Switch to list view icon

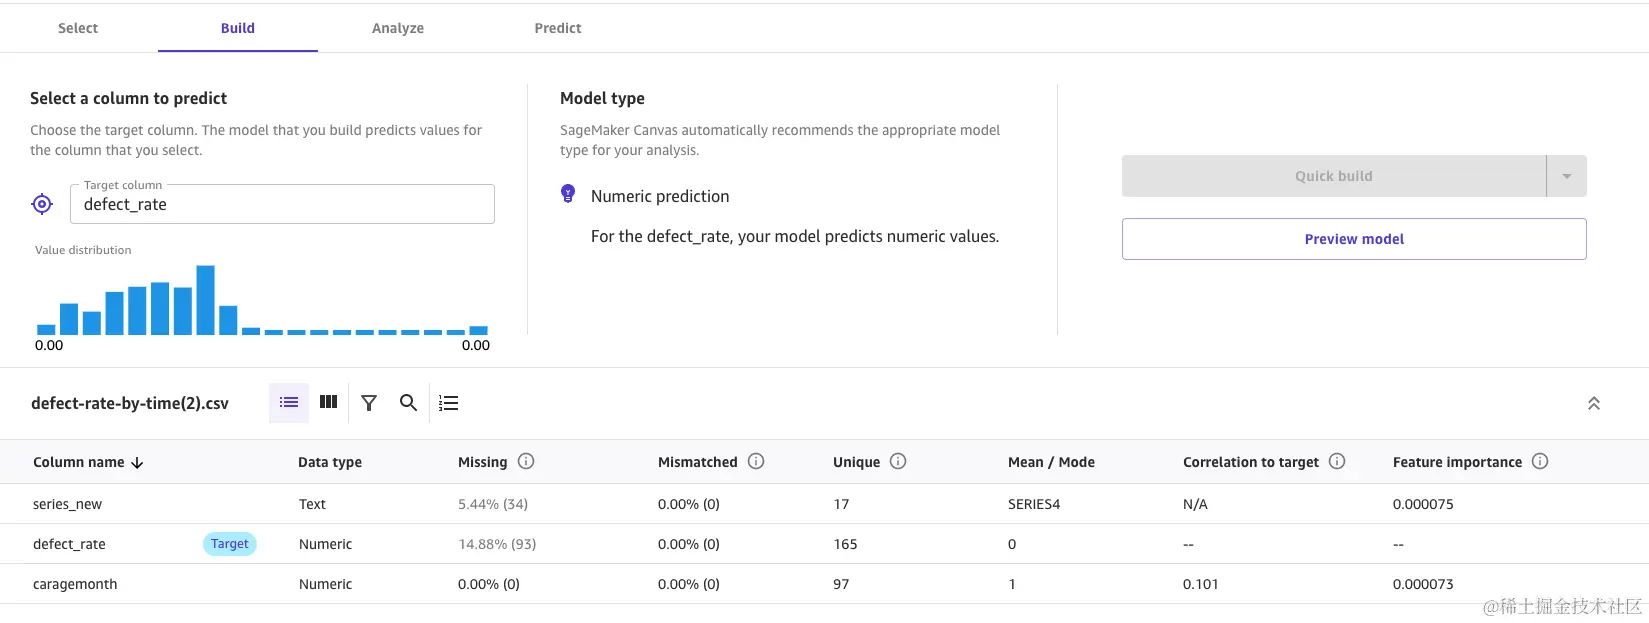(x=289, y=402)
